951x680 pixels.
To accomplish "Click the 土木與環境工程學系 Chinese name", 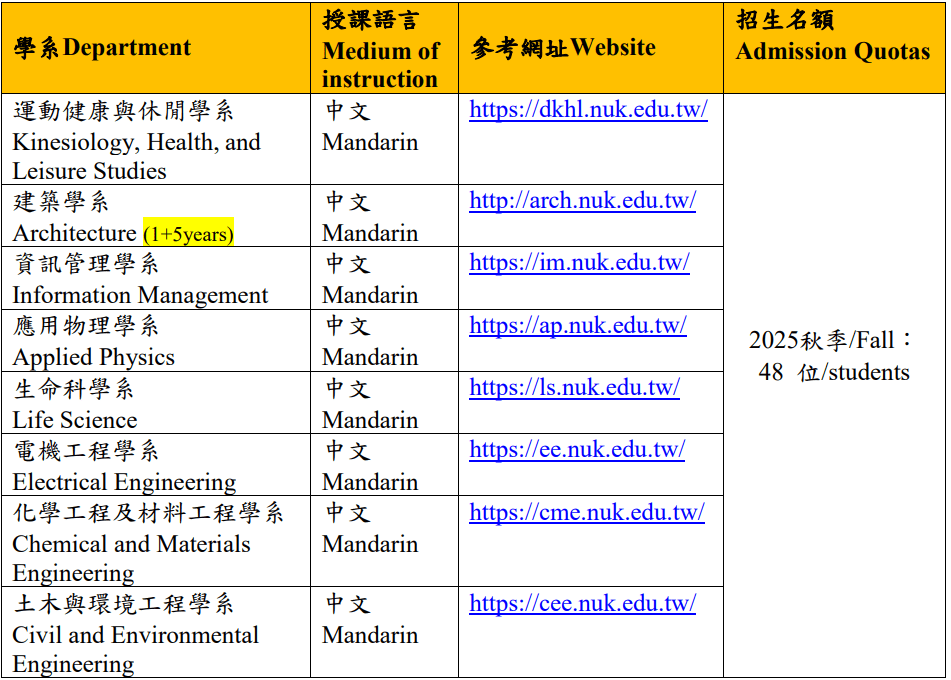I will click(x=123, y=604).
